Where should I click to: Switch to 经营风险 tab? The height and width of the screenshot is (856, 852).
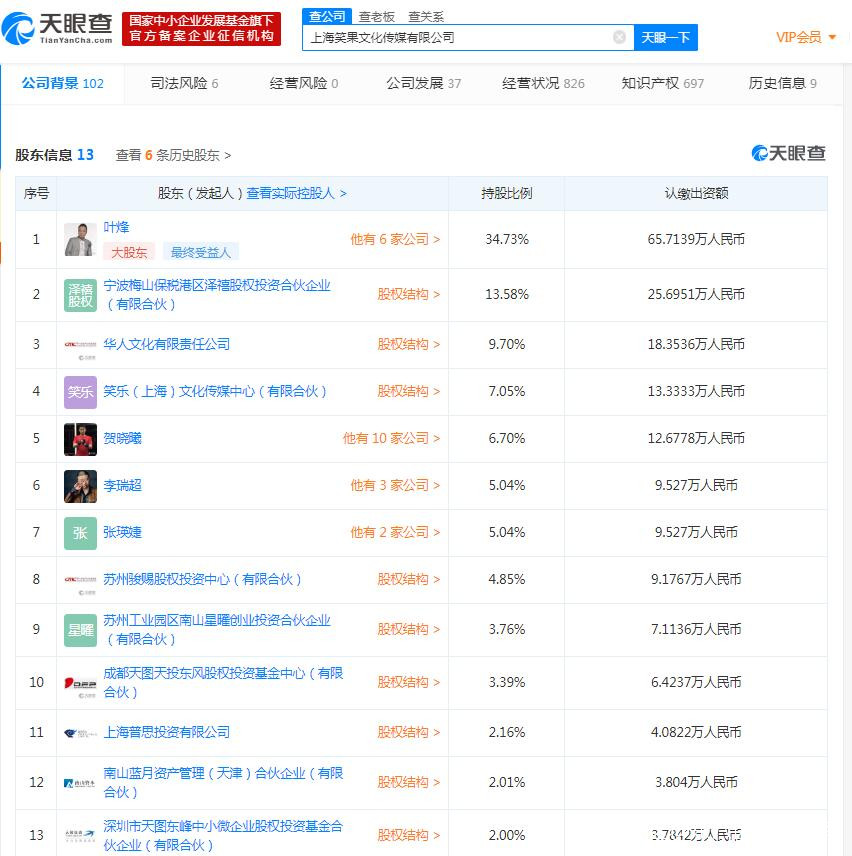pyautogui.click(x=303, y=83)
